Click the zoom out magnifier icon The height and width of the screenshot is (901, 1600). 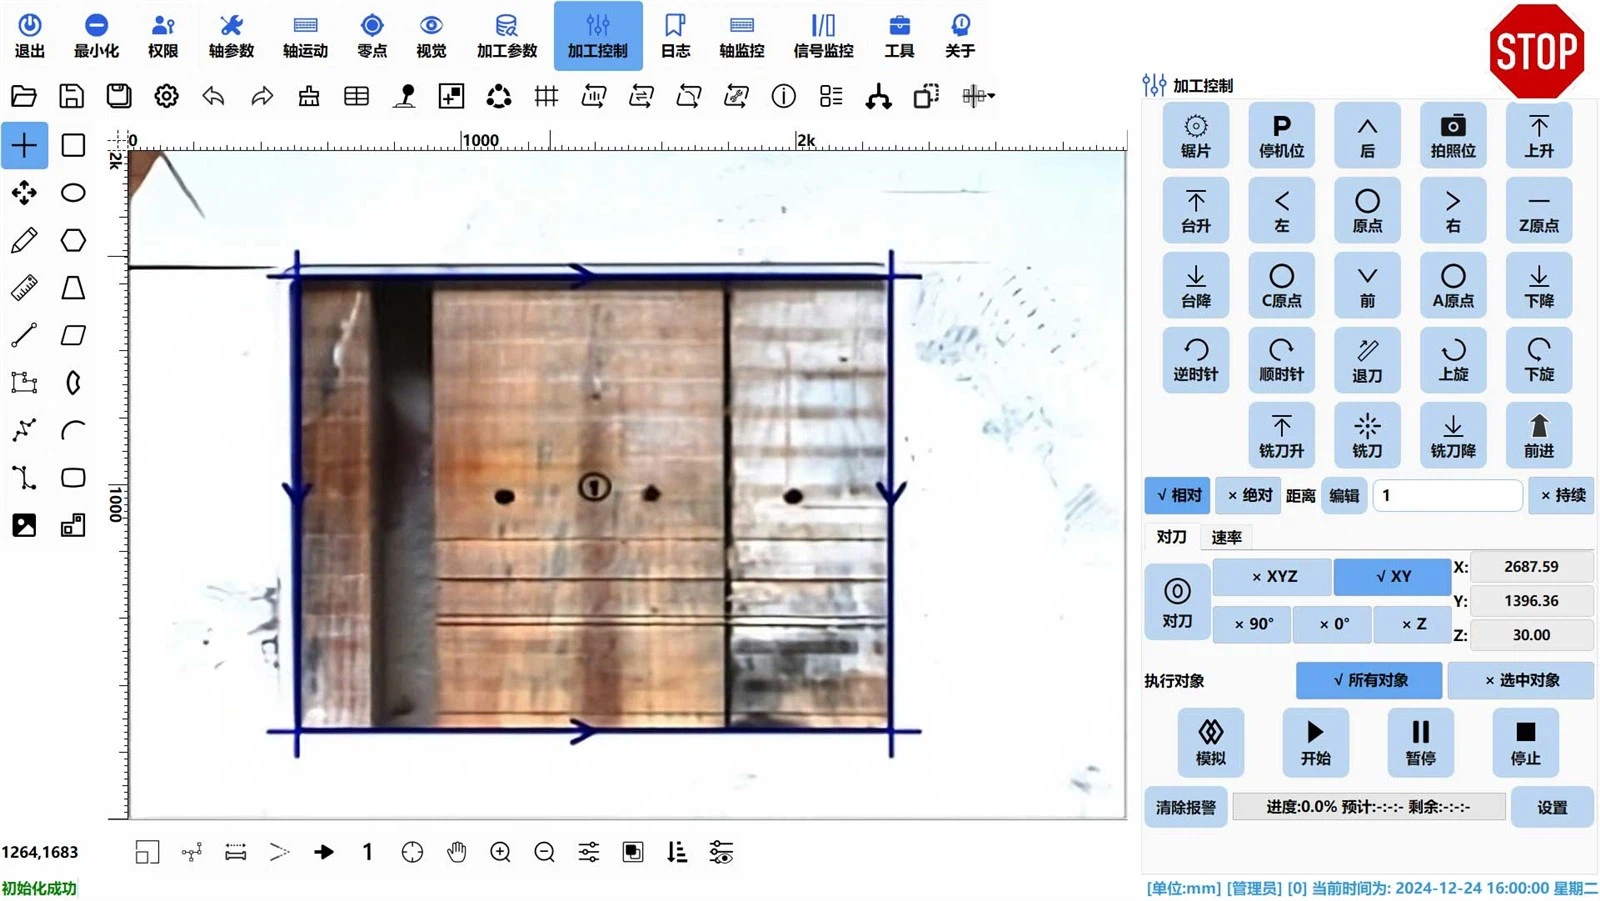coord(544,852)
